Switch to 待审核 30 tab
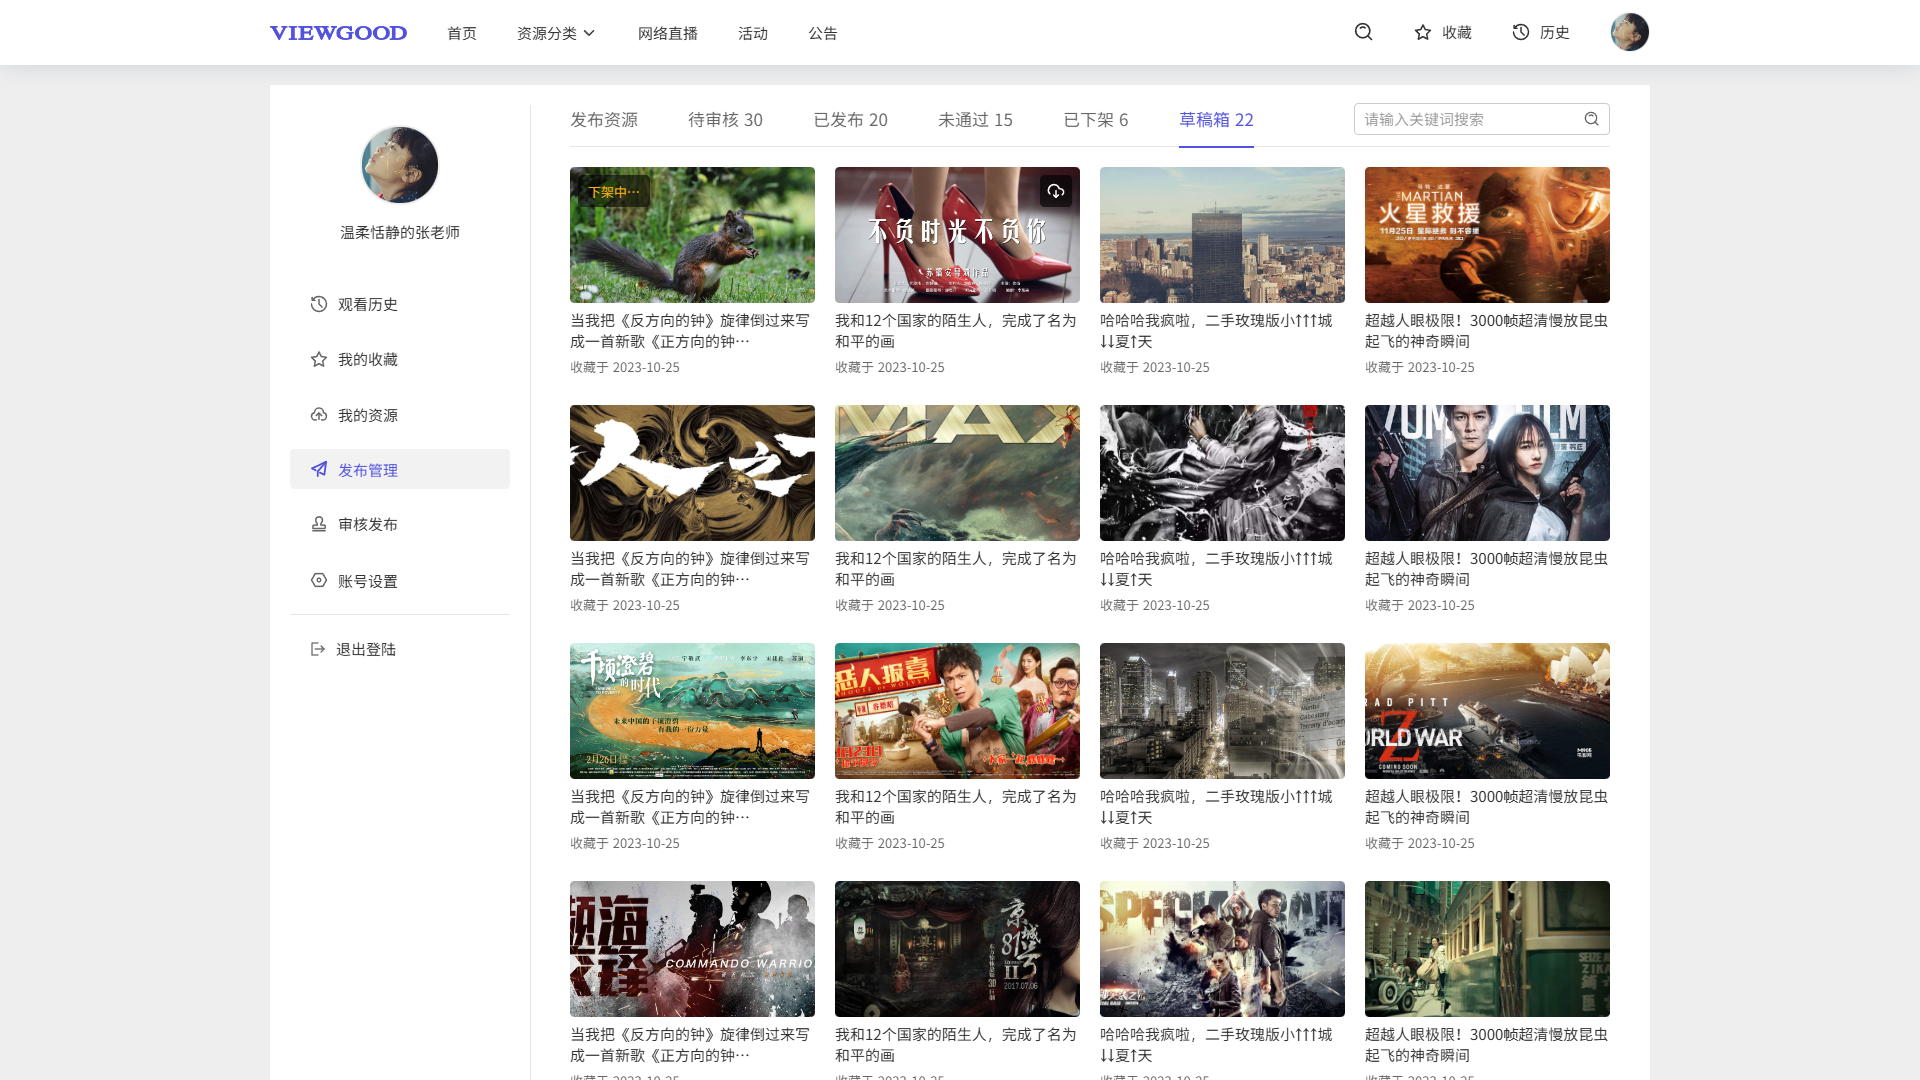Image resolution: width=1920 pixels, height=1080 pixels. pyautogui.click(x=725, y=120)
